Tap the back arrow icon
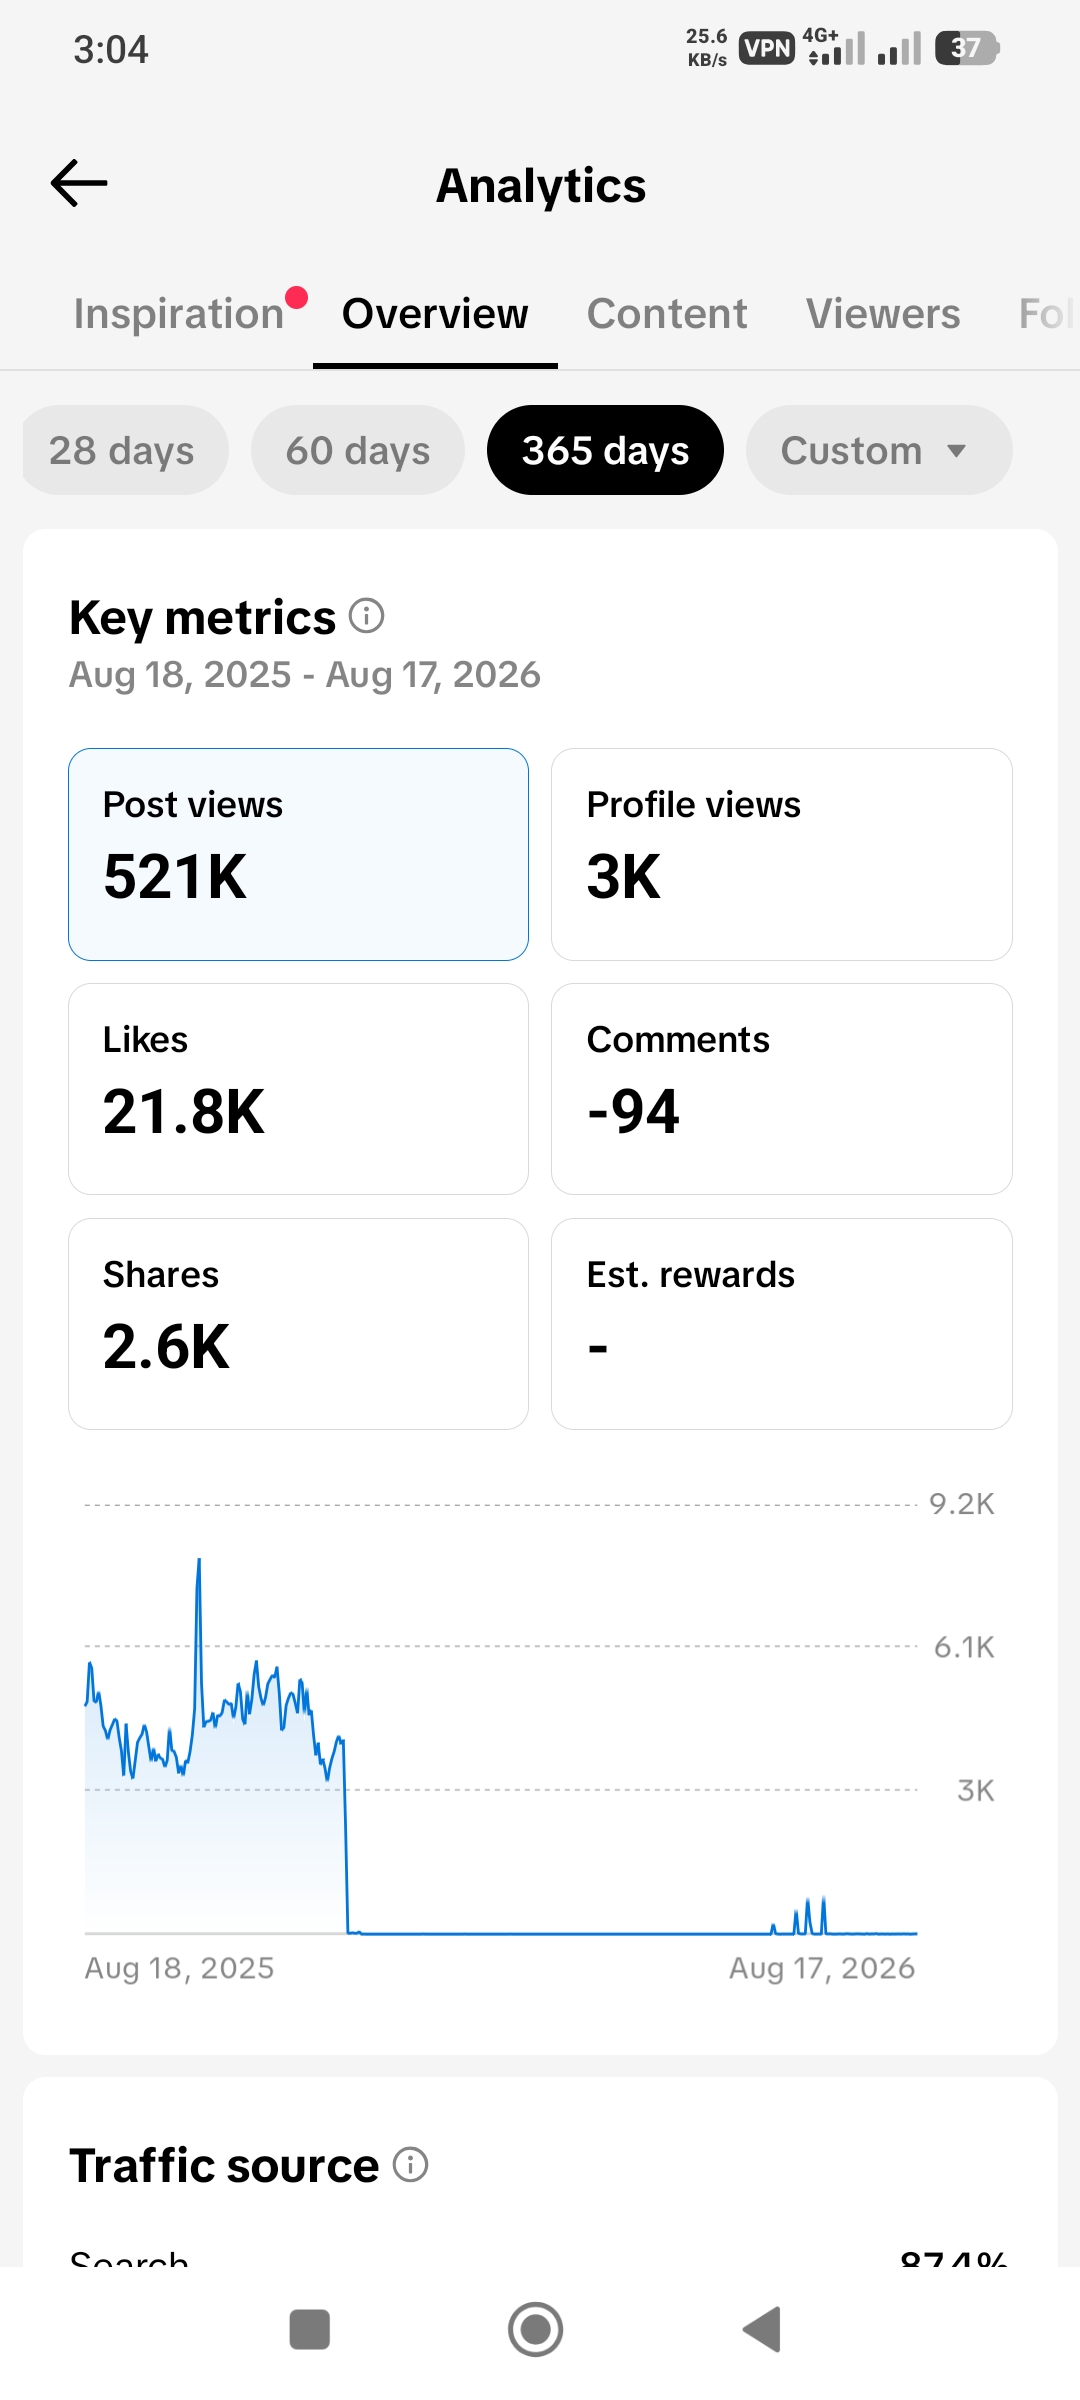1080x2400 pixels. point(79,183)
